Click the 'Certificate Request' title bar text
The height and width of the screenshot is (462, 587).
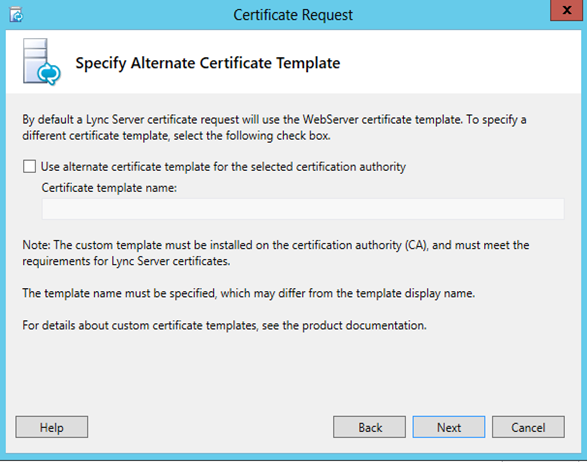[x=293, y=15]
